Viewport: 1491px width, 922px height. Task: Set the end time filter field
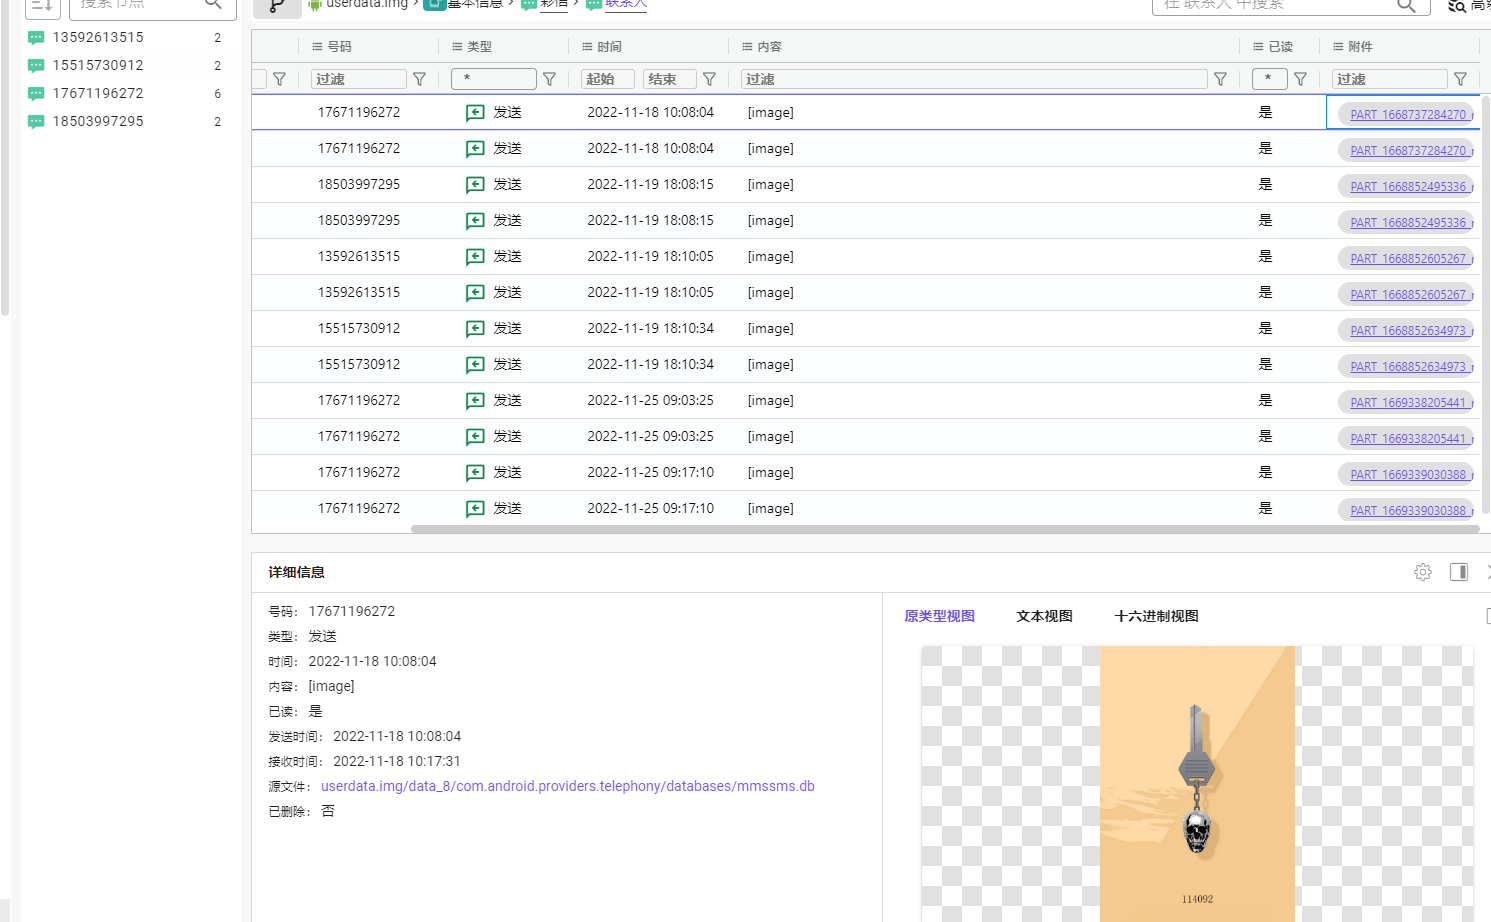point(669,79)
